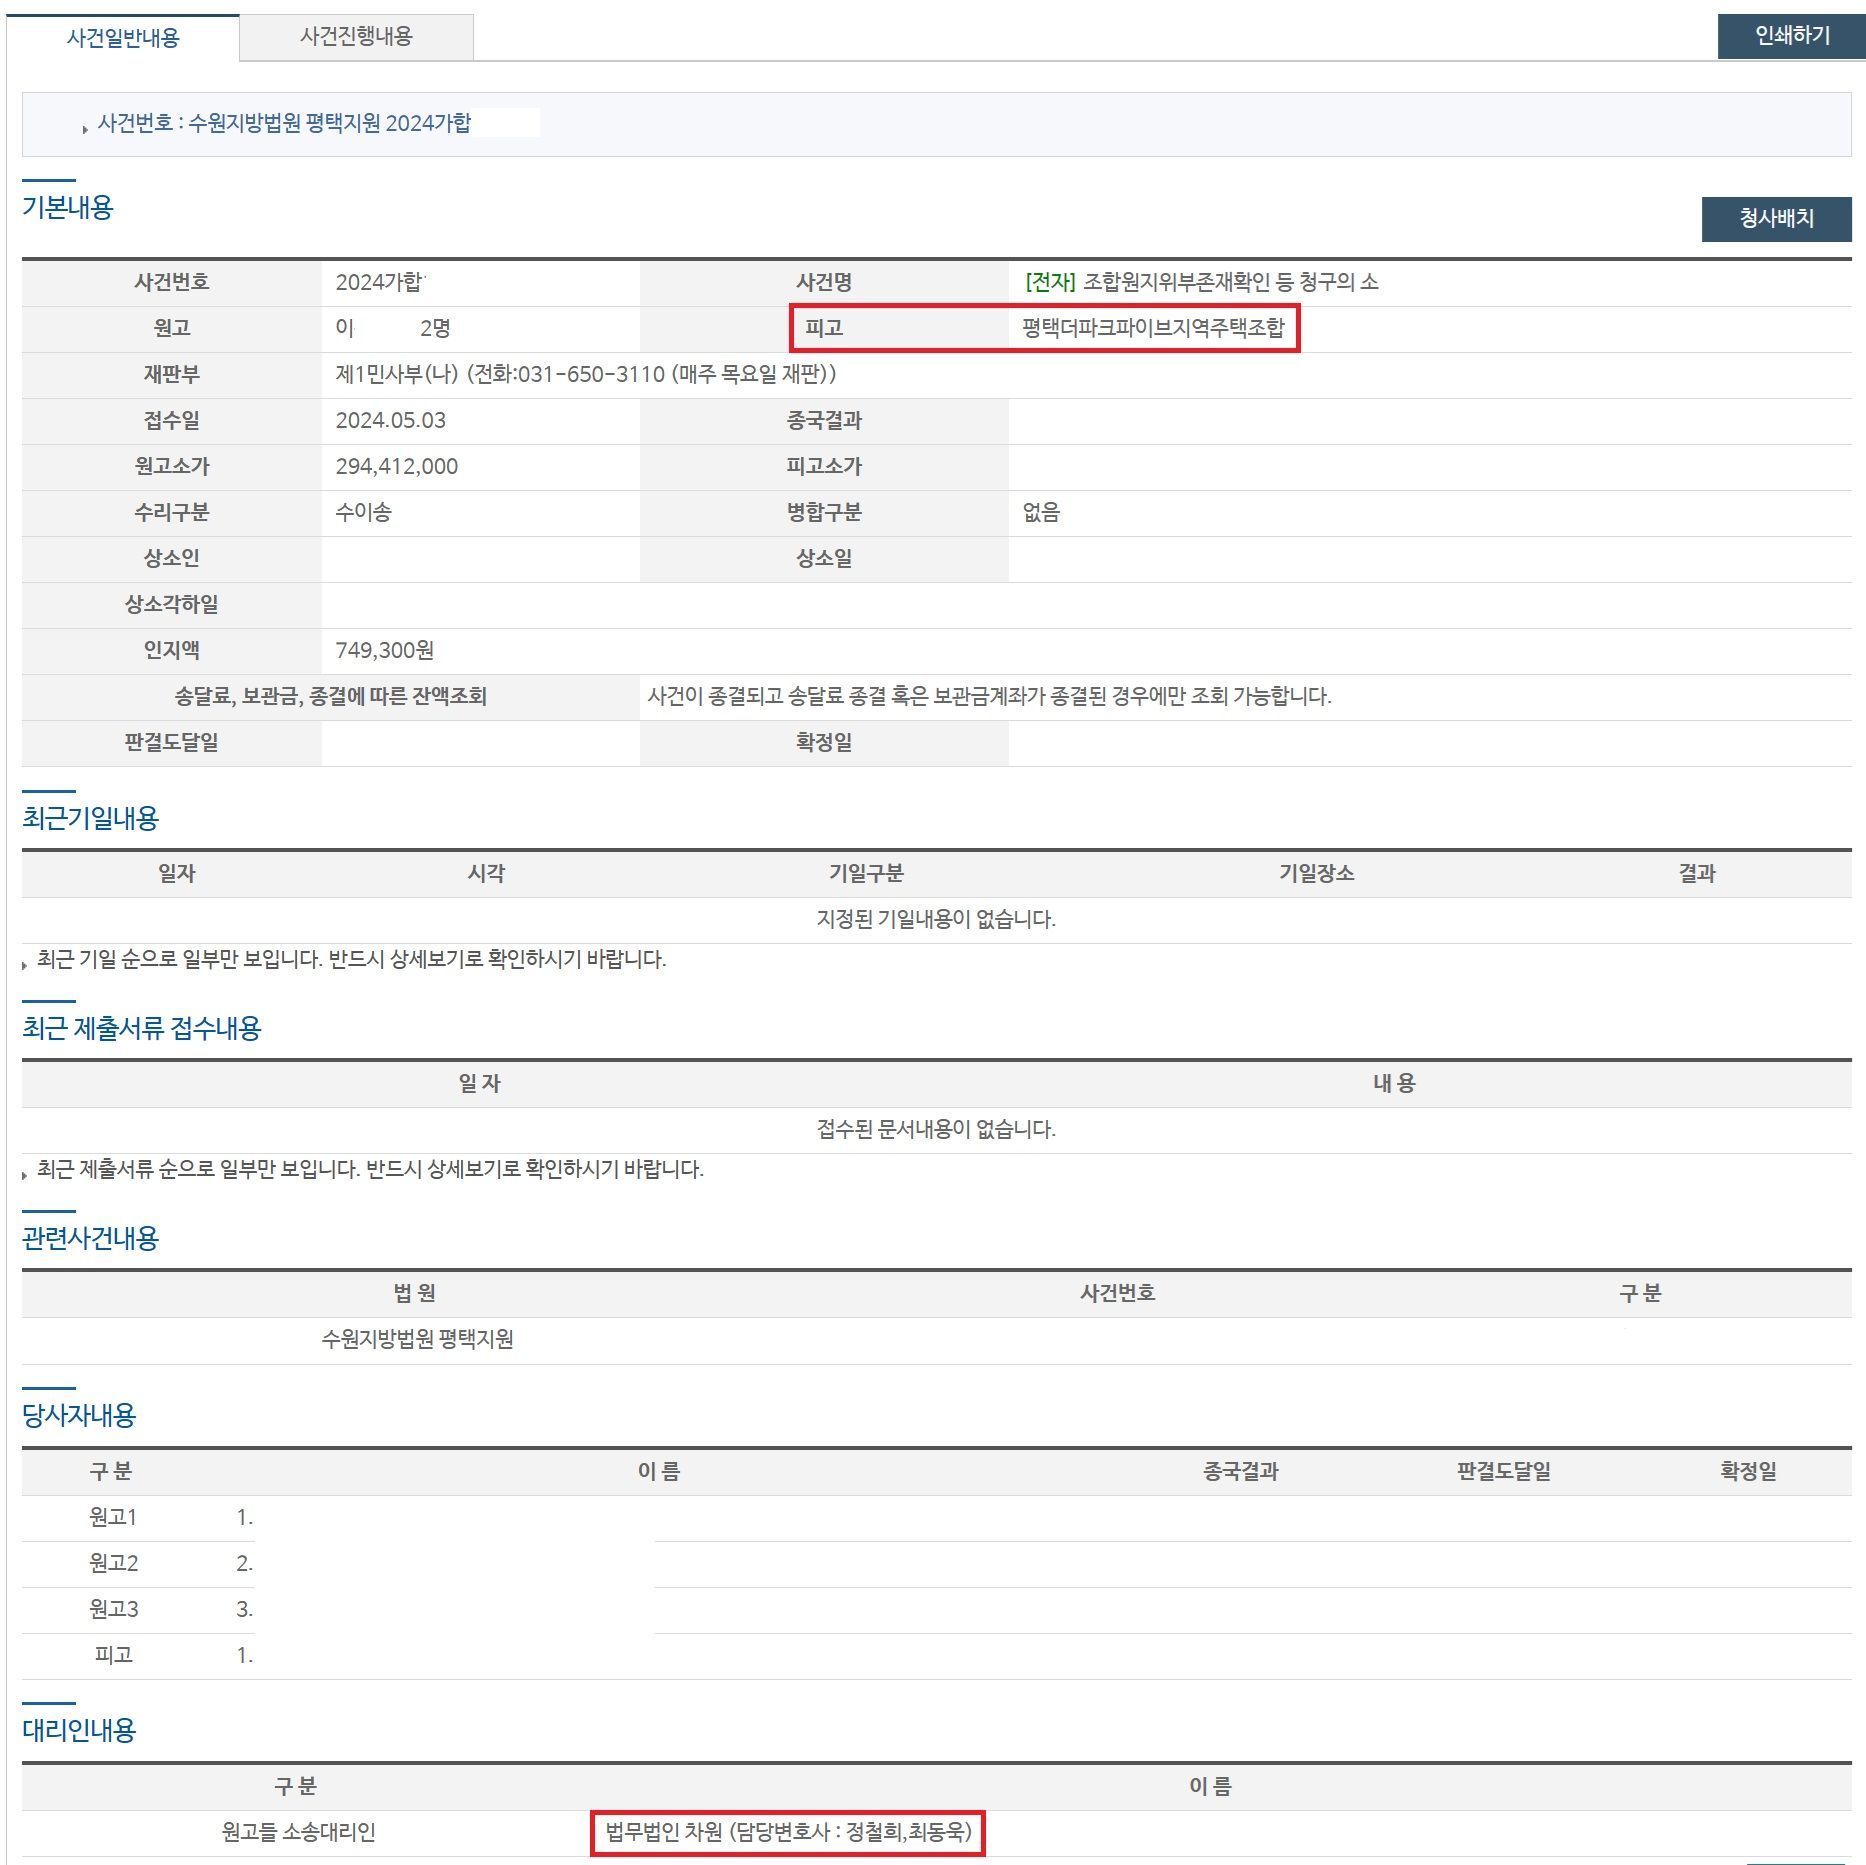This screenshot has width=1866, height=1865.
Task: Open the 청사배치 courthouse layout view
Action: (1776, 220)
